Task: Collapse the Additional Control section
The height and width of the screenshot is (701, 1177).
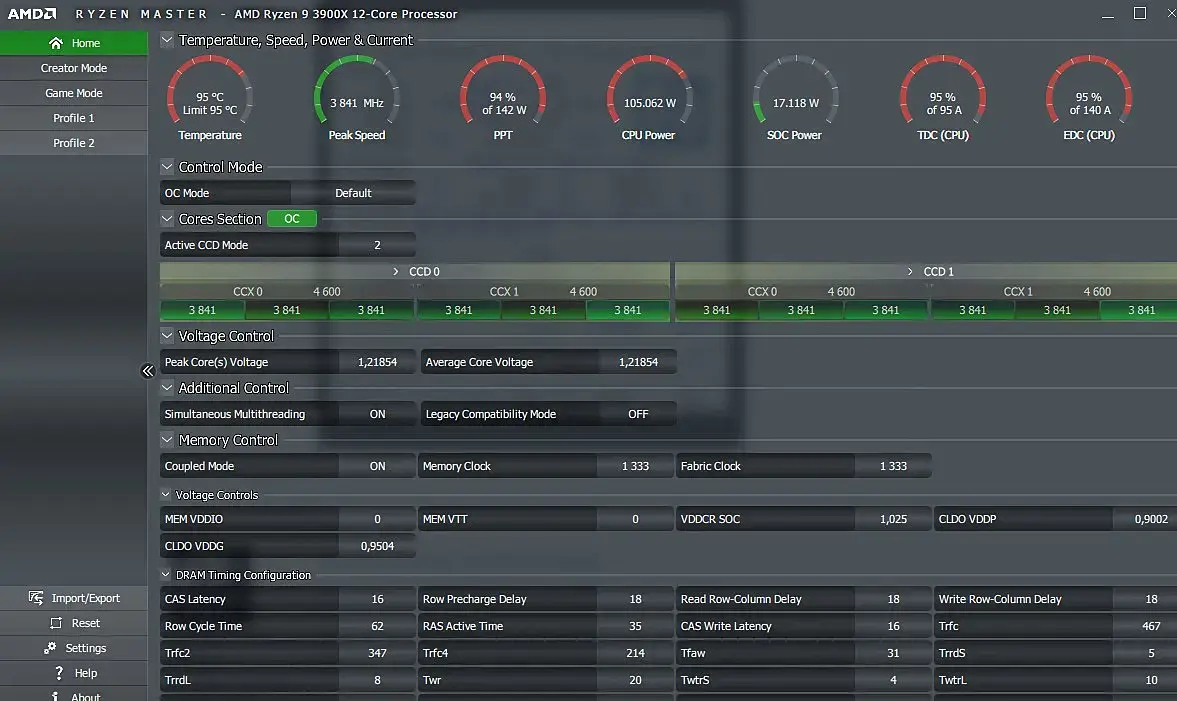Action: click(x=167, y=387)
